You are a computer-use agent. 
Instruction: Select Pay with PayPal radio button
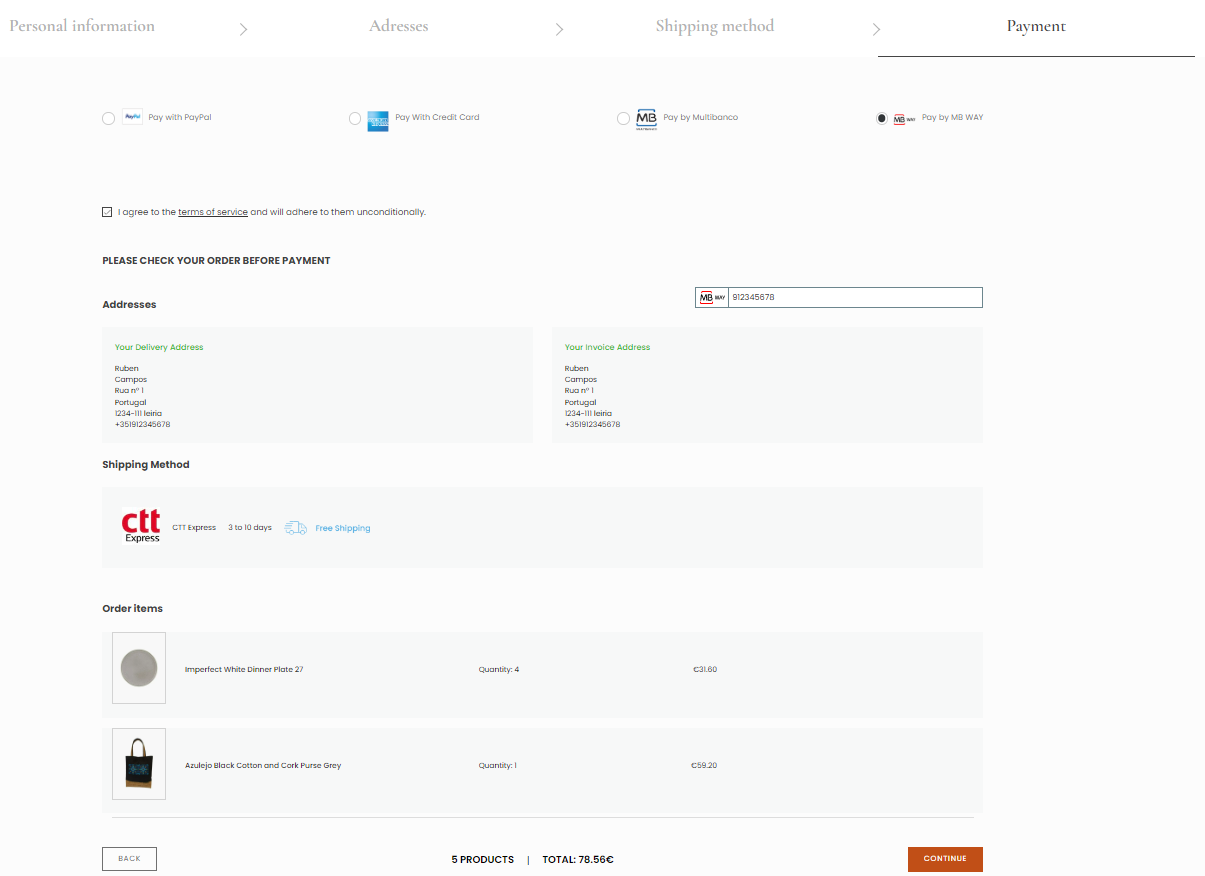pos(108,119)
